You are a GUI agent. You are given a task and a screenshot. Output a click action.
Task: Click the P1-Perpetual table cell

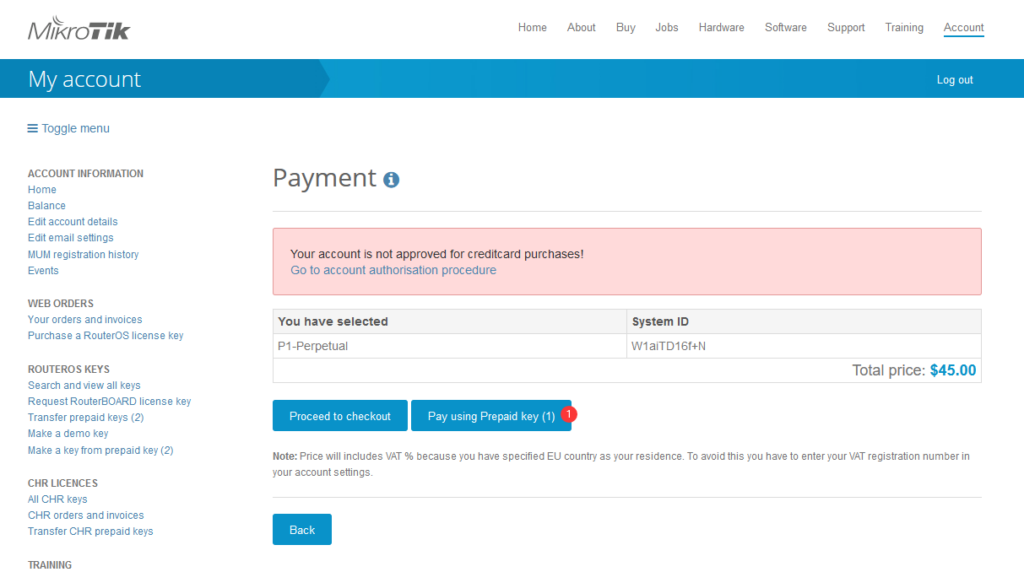pos(449,346)
